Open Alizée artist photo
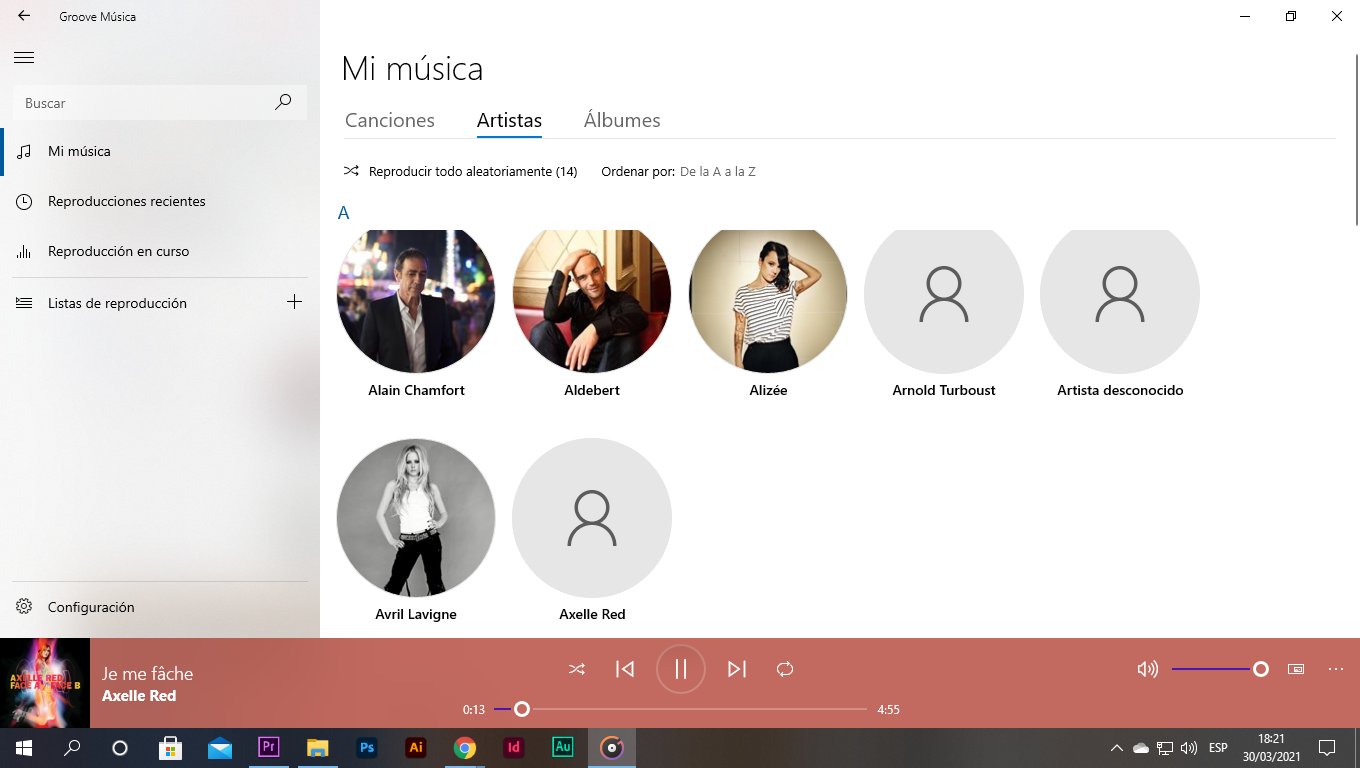Screen dimensions: 1360x768 tap(768, 300)
